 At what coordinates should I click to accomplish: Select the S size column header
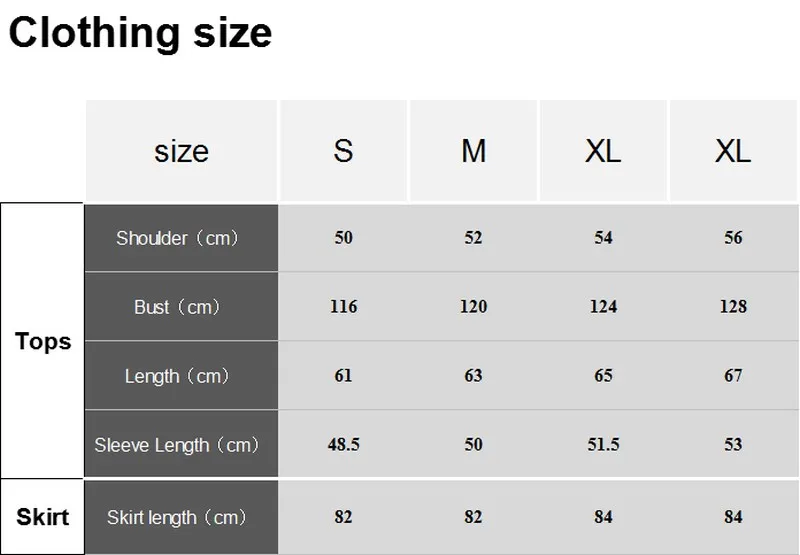[x=343, y=151]
